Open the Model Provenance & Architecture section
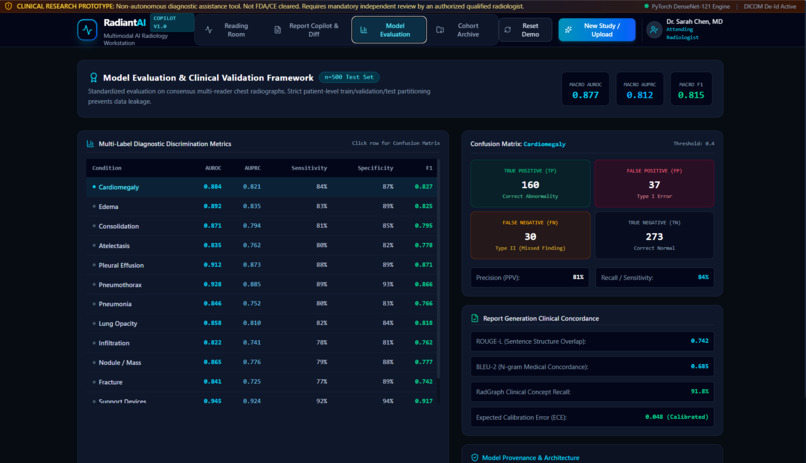The image size is (806, 463). [x=530, y=457]
